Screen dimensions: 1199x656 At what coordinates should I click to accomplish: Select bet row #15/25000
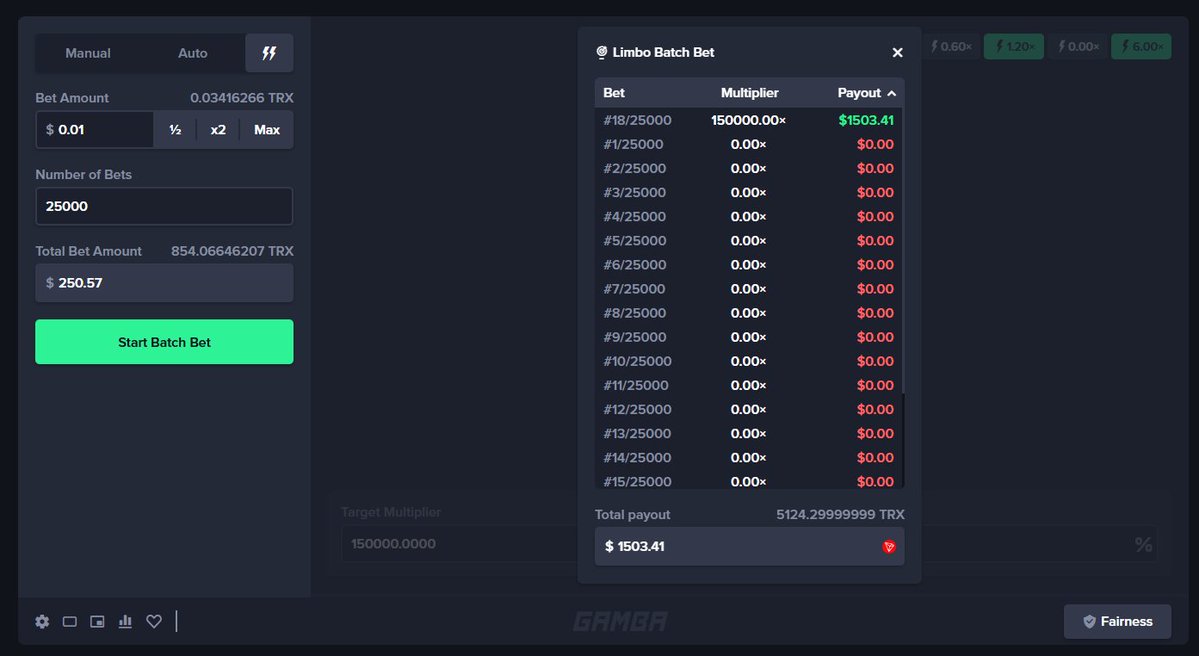pos(749,480)
